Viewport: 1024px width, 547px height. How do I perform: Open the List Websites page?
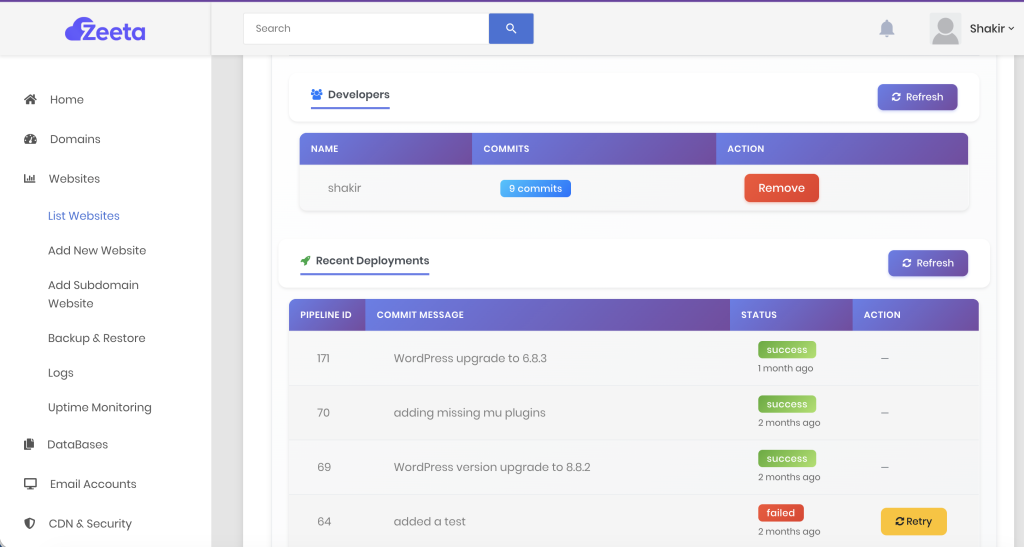(x=84, y=216)
